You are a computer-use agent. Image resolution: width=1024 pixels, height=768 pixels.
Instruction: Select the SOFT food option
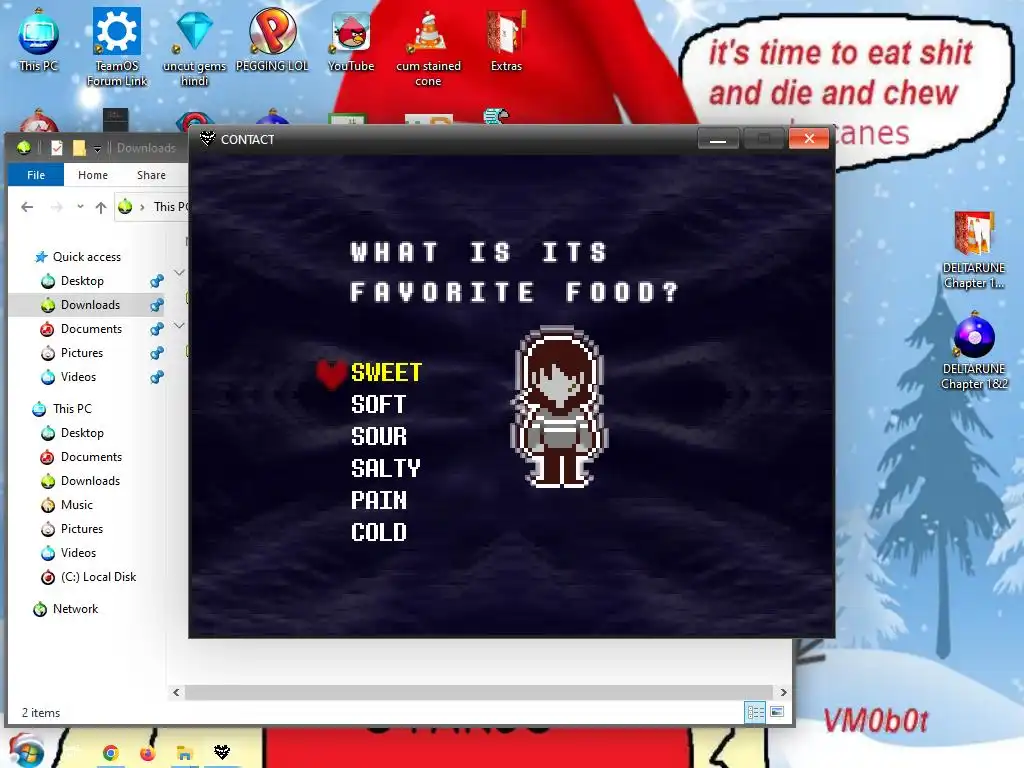coord(379,404)
